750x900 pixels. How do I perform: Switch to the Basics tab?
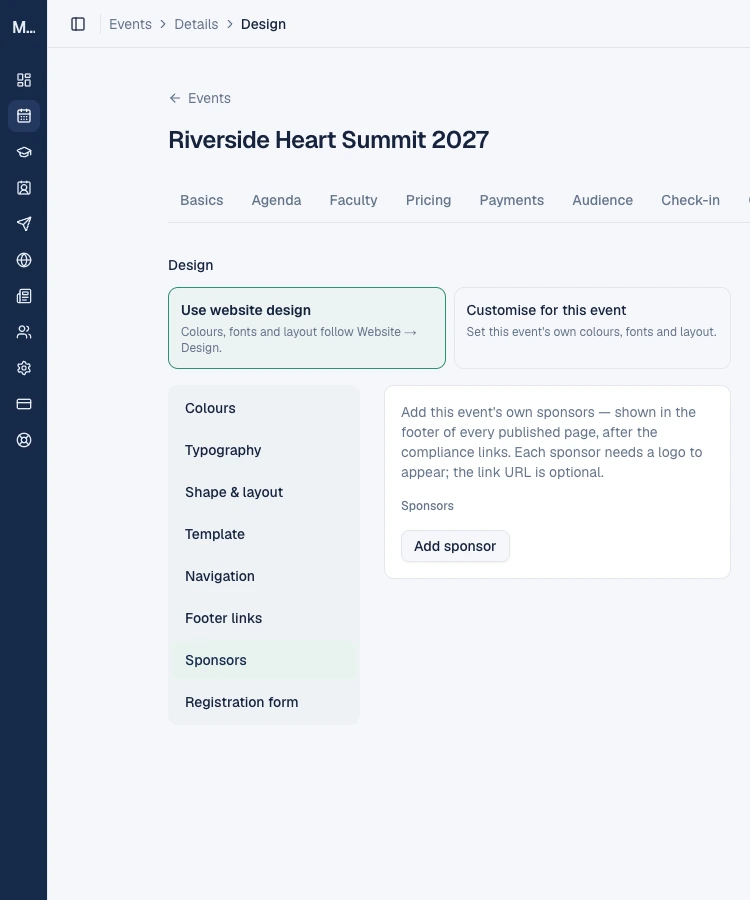point(201,200)
